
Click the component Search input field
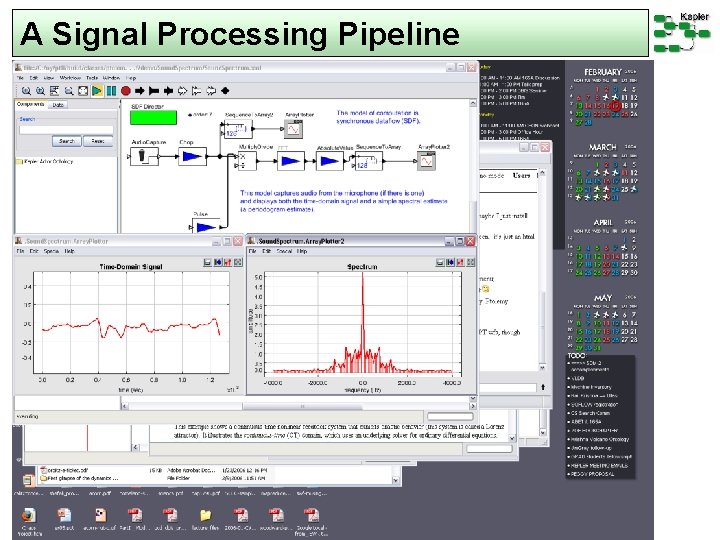66,130
